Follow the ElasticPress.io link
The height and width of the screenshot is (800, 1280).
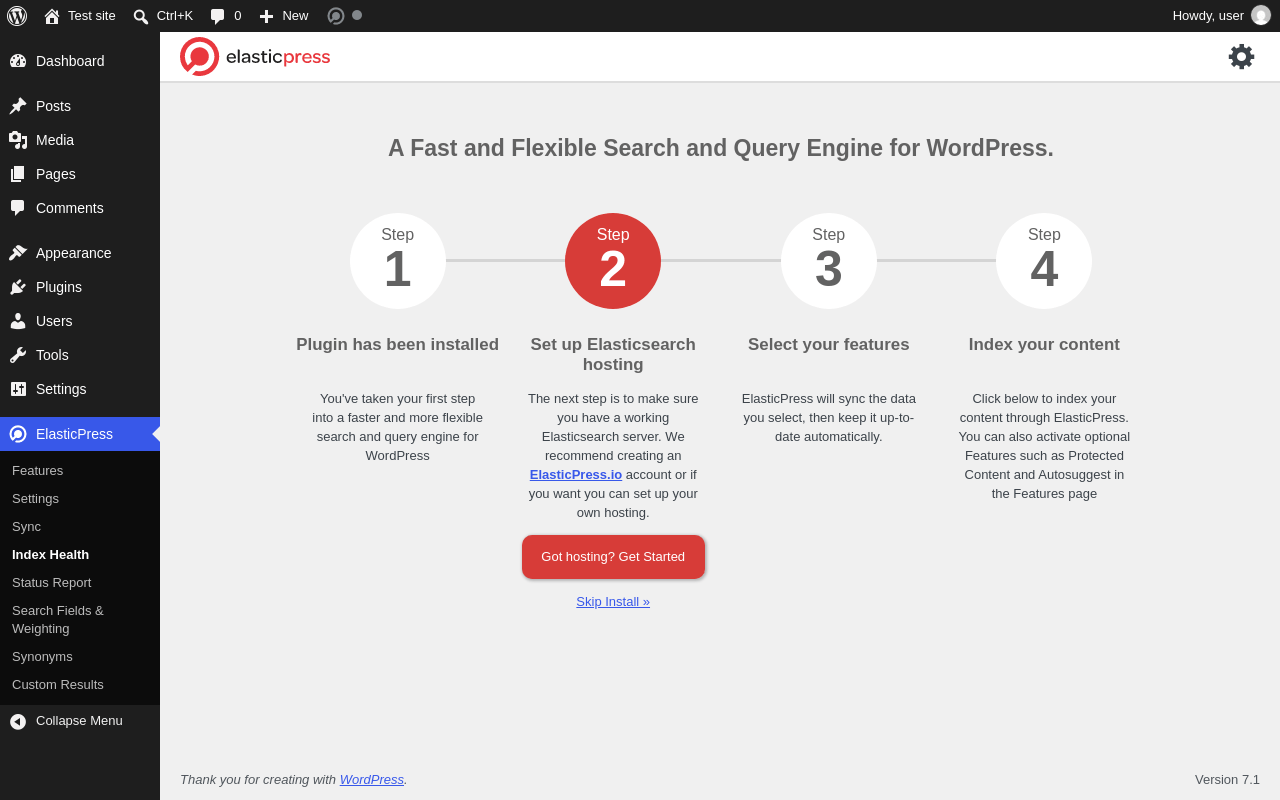(576, 475)
